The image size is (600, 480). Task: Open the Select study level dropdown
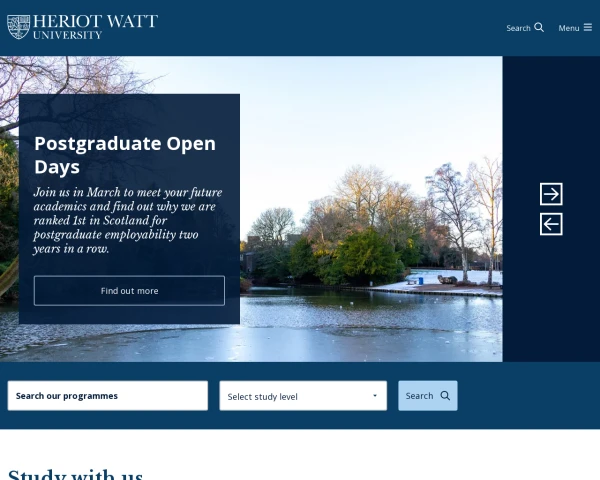pos(303,395)
